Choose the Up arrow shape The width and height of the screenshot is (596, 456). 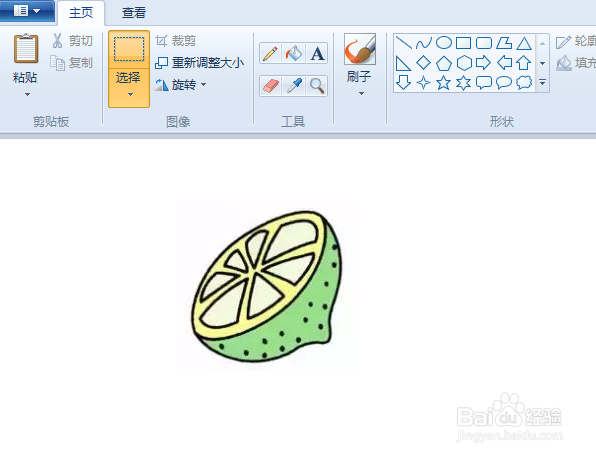click(x=524, y=62)
